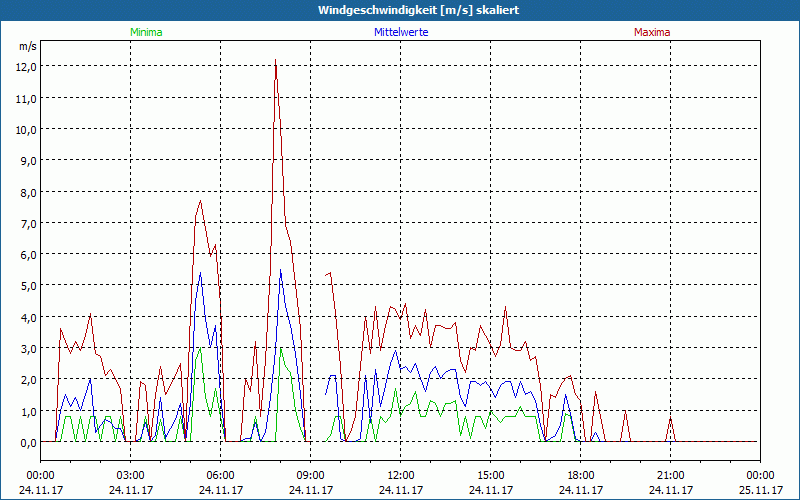Click the 18:00 time axis label
800x500 pixels.
point(581,476)
